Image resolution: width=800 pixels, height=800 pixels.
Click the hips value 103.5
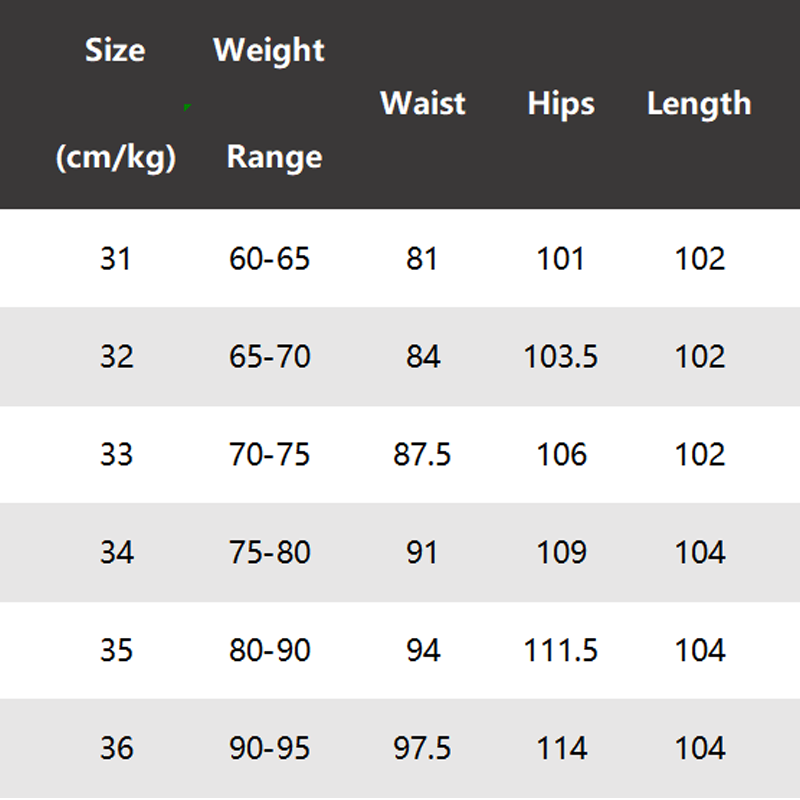coord(561,357)
